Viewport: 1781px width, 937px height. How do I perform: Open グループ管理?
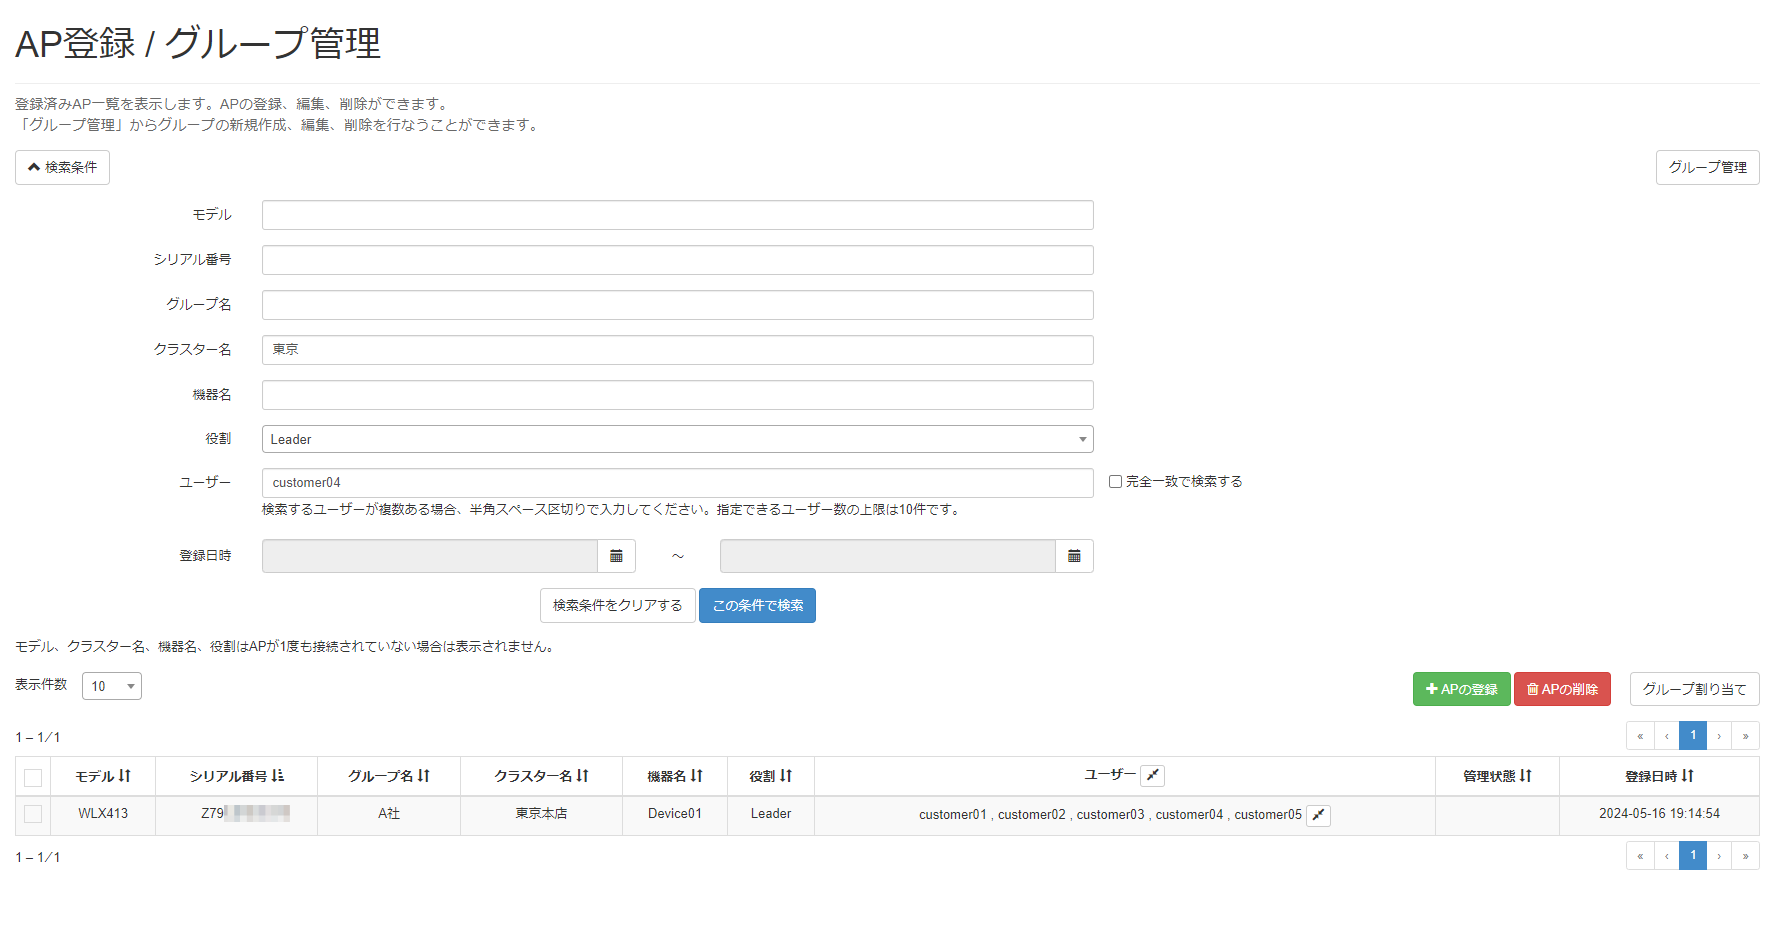(1707, 167)
